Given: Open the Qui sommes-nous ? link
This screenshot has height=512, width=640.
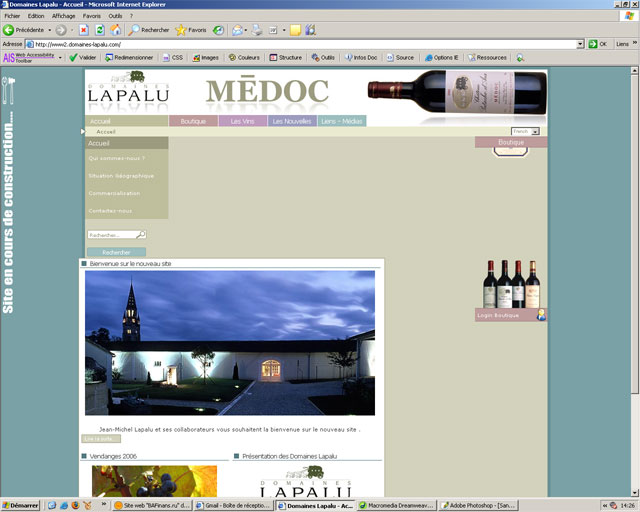Looking at the screenshot, I should (x=117, y=158).
